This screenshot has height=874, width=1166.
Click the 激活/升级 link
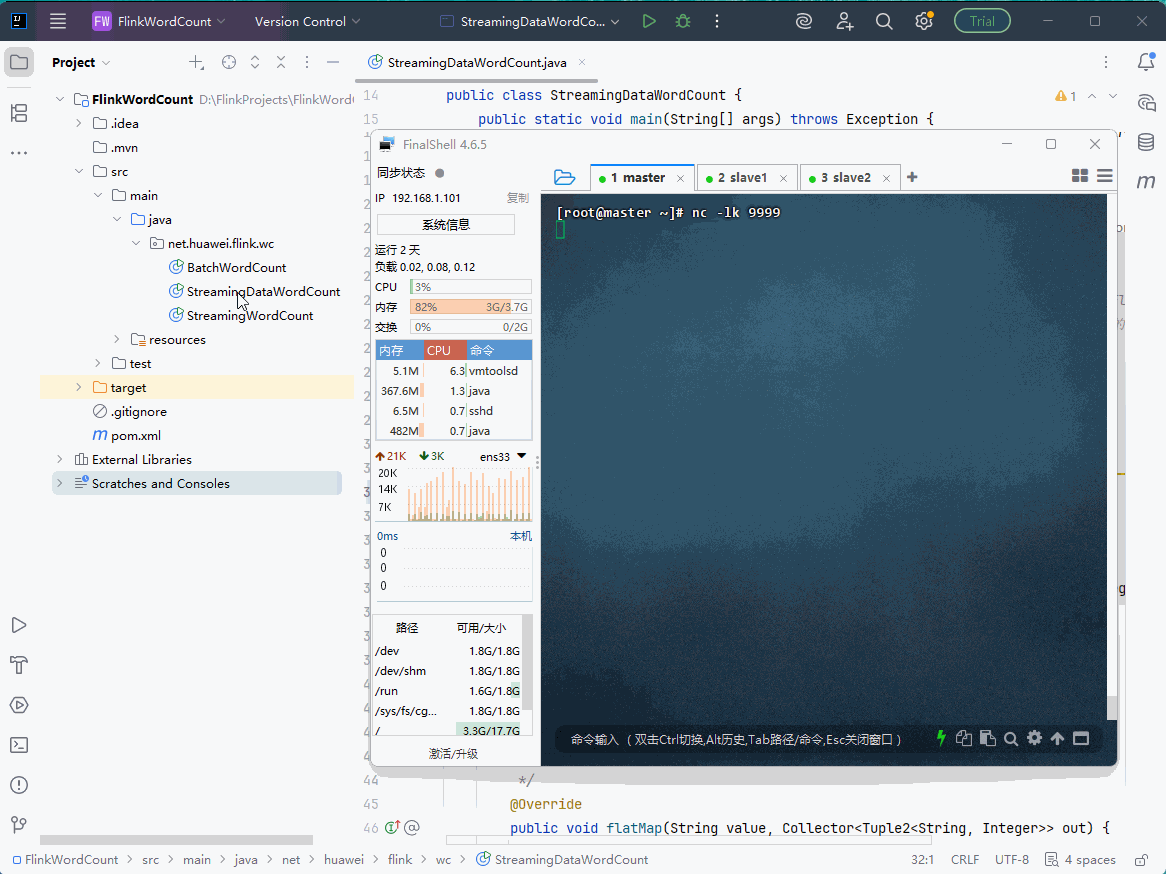pyautogui.click(x=454, y=753)
